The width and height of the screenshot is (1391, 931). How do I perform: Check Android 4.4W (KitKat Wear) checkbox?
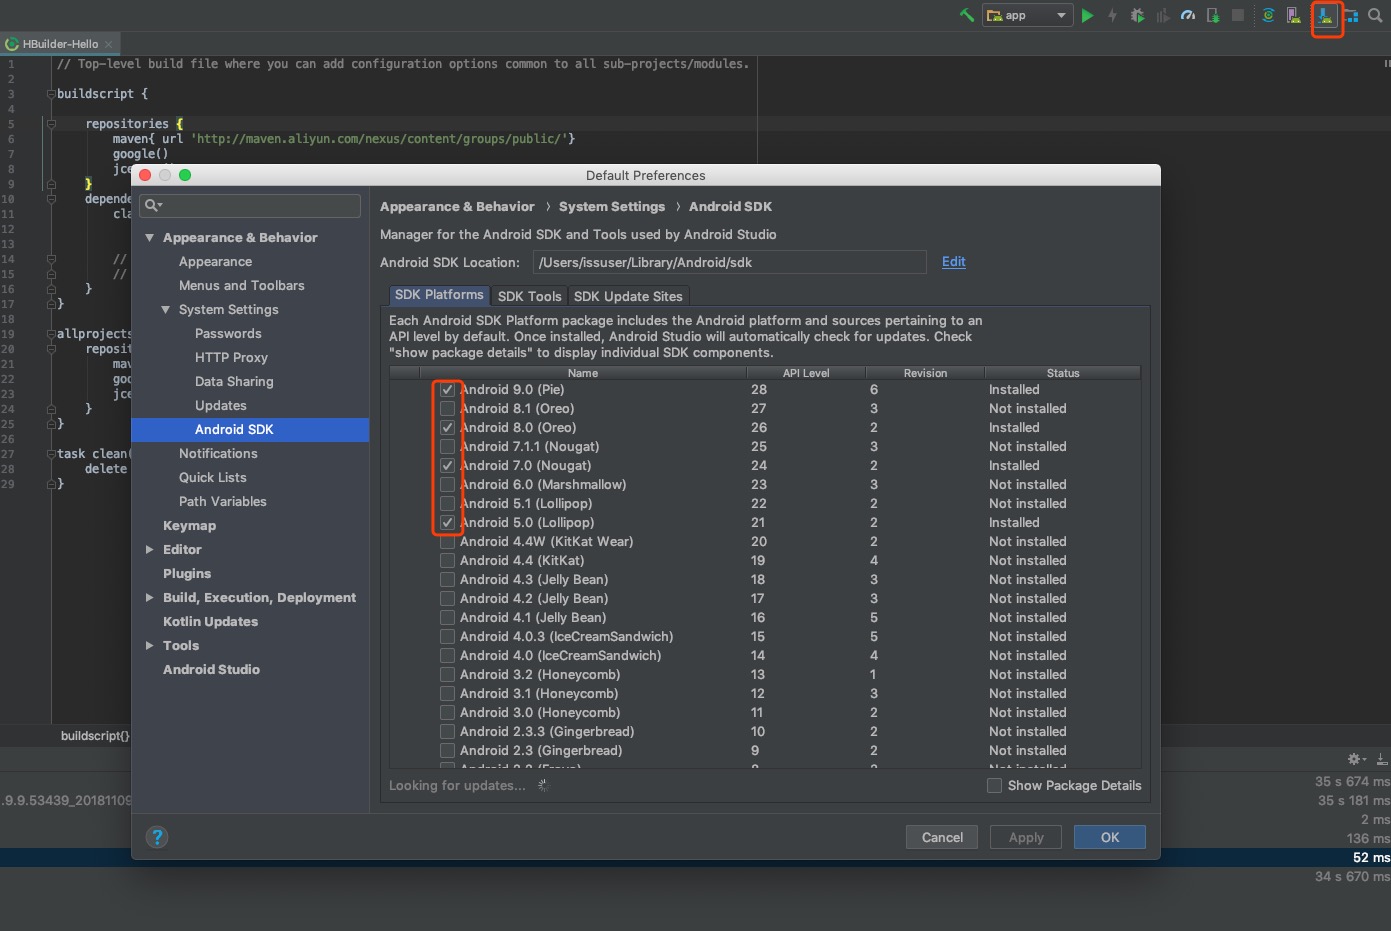click(447, 541)
